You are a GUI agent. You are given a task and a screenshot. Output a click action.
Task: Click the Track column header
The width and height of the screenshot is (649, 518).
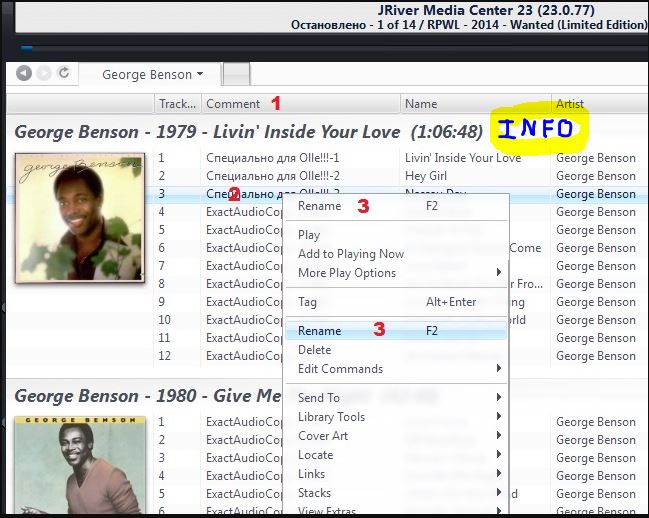click(178, 103)
